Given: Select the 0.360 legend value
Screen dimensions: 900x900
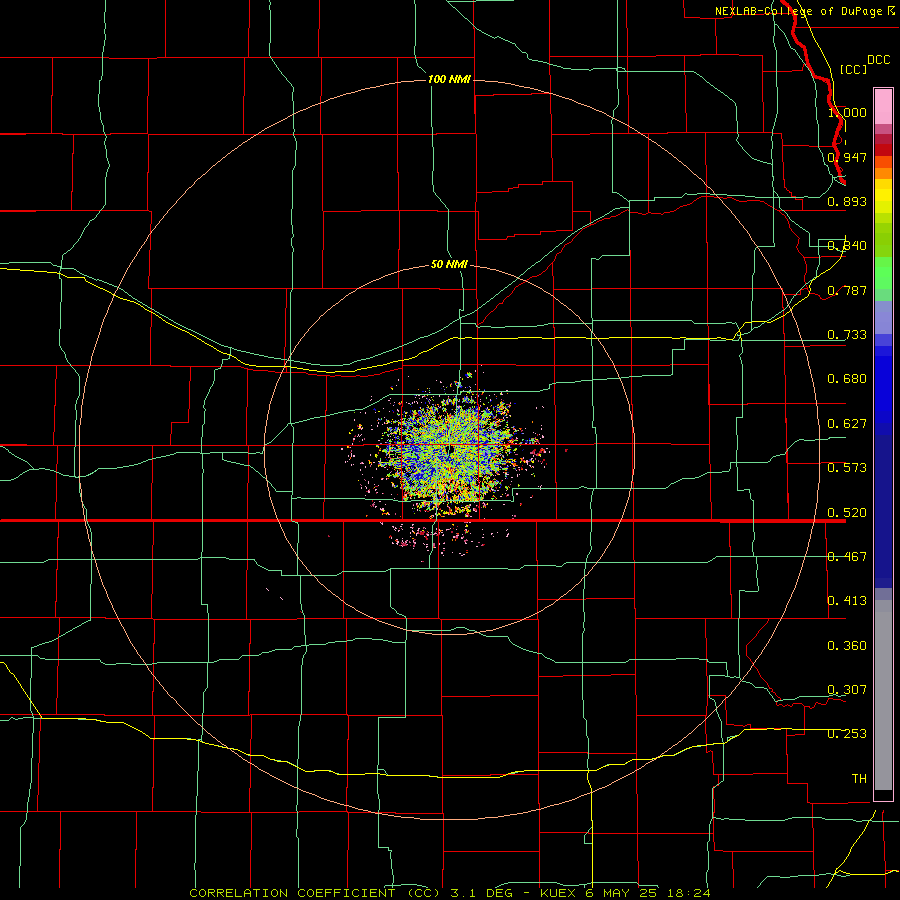Looking at the screenshot, I should tap(847, 646).
